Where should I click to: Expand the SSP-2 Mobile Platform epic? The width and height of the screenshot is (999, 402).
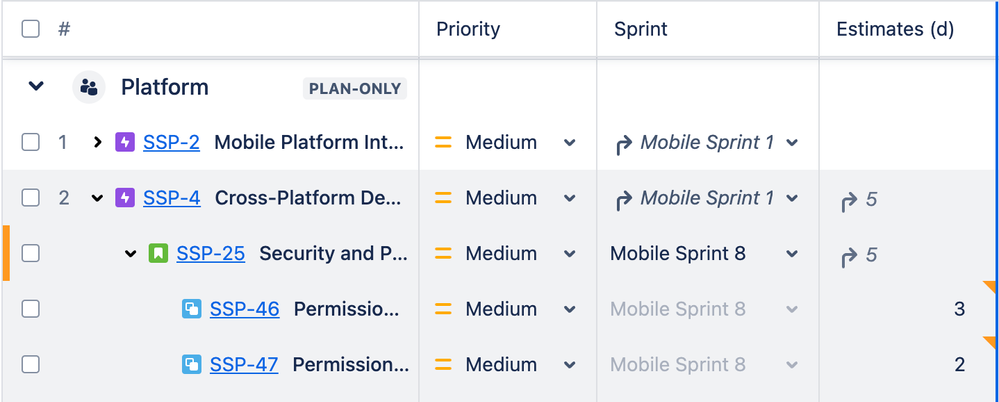click(x=97, y=142)
